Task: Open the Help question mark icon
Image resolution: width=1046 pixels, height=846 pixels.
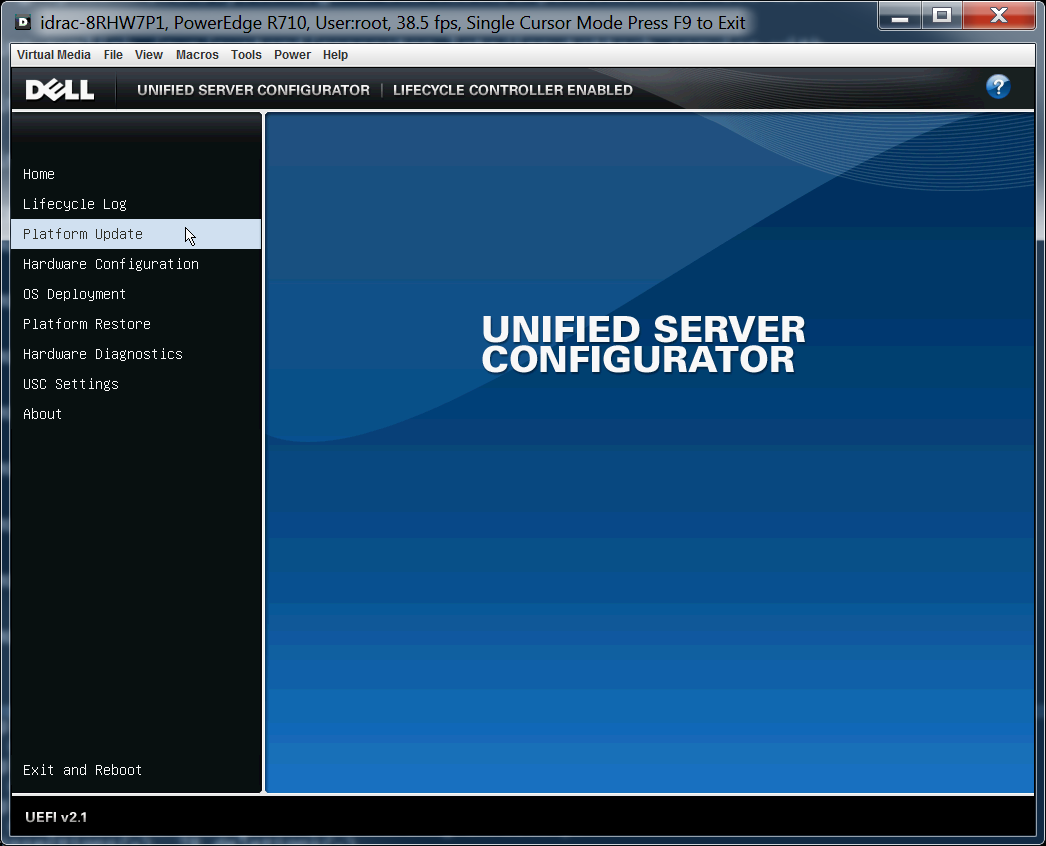Action: 998,87
